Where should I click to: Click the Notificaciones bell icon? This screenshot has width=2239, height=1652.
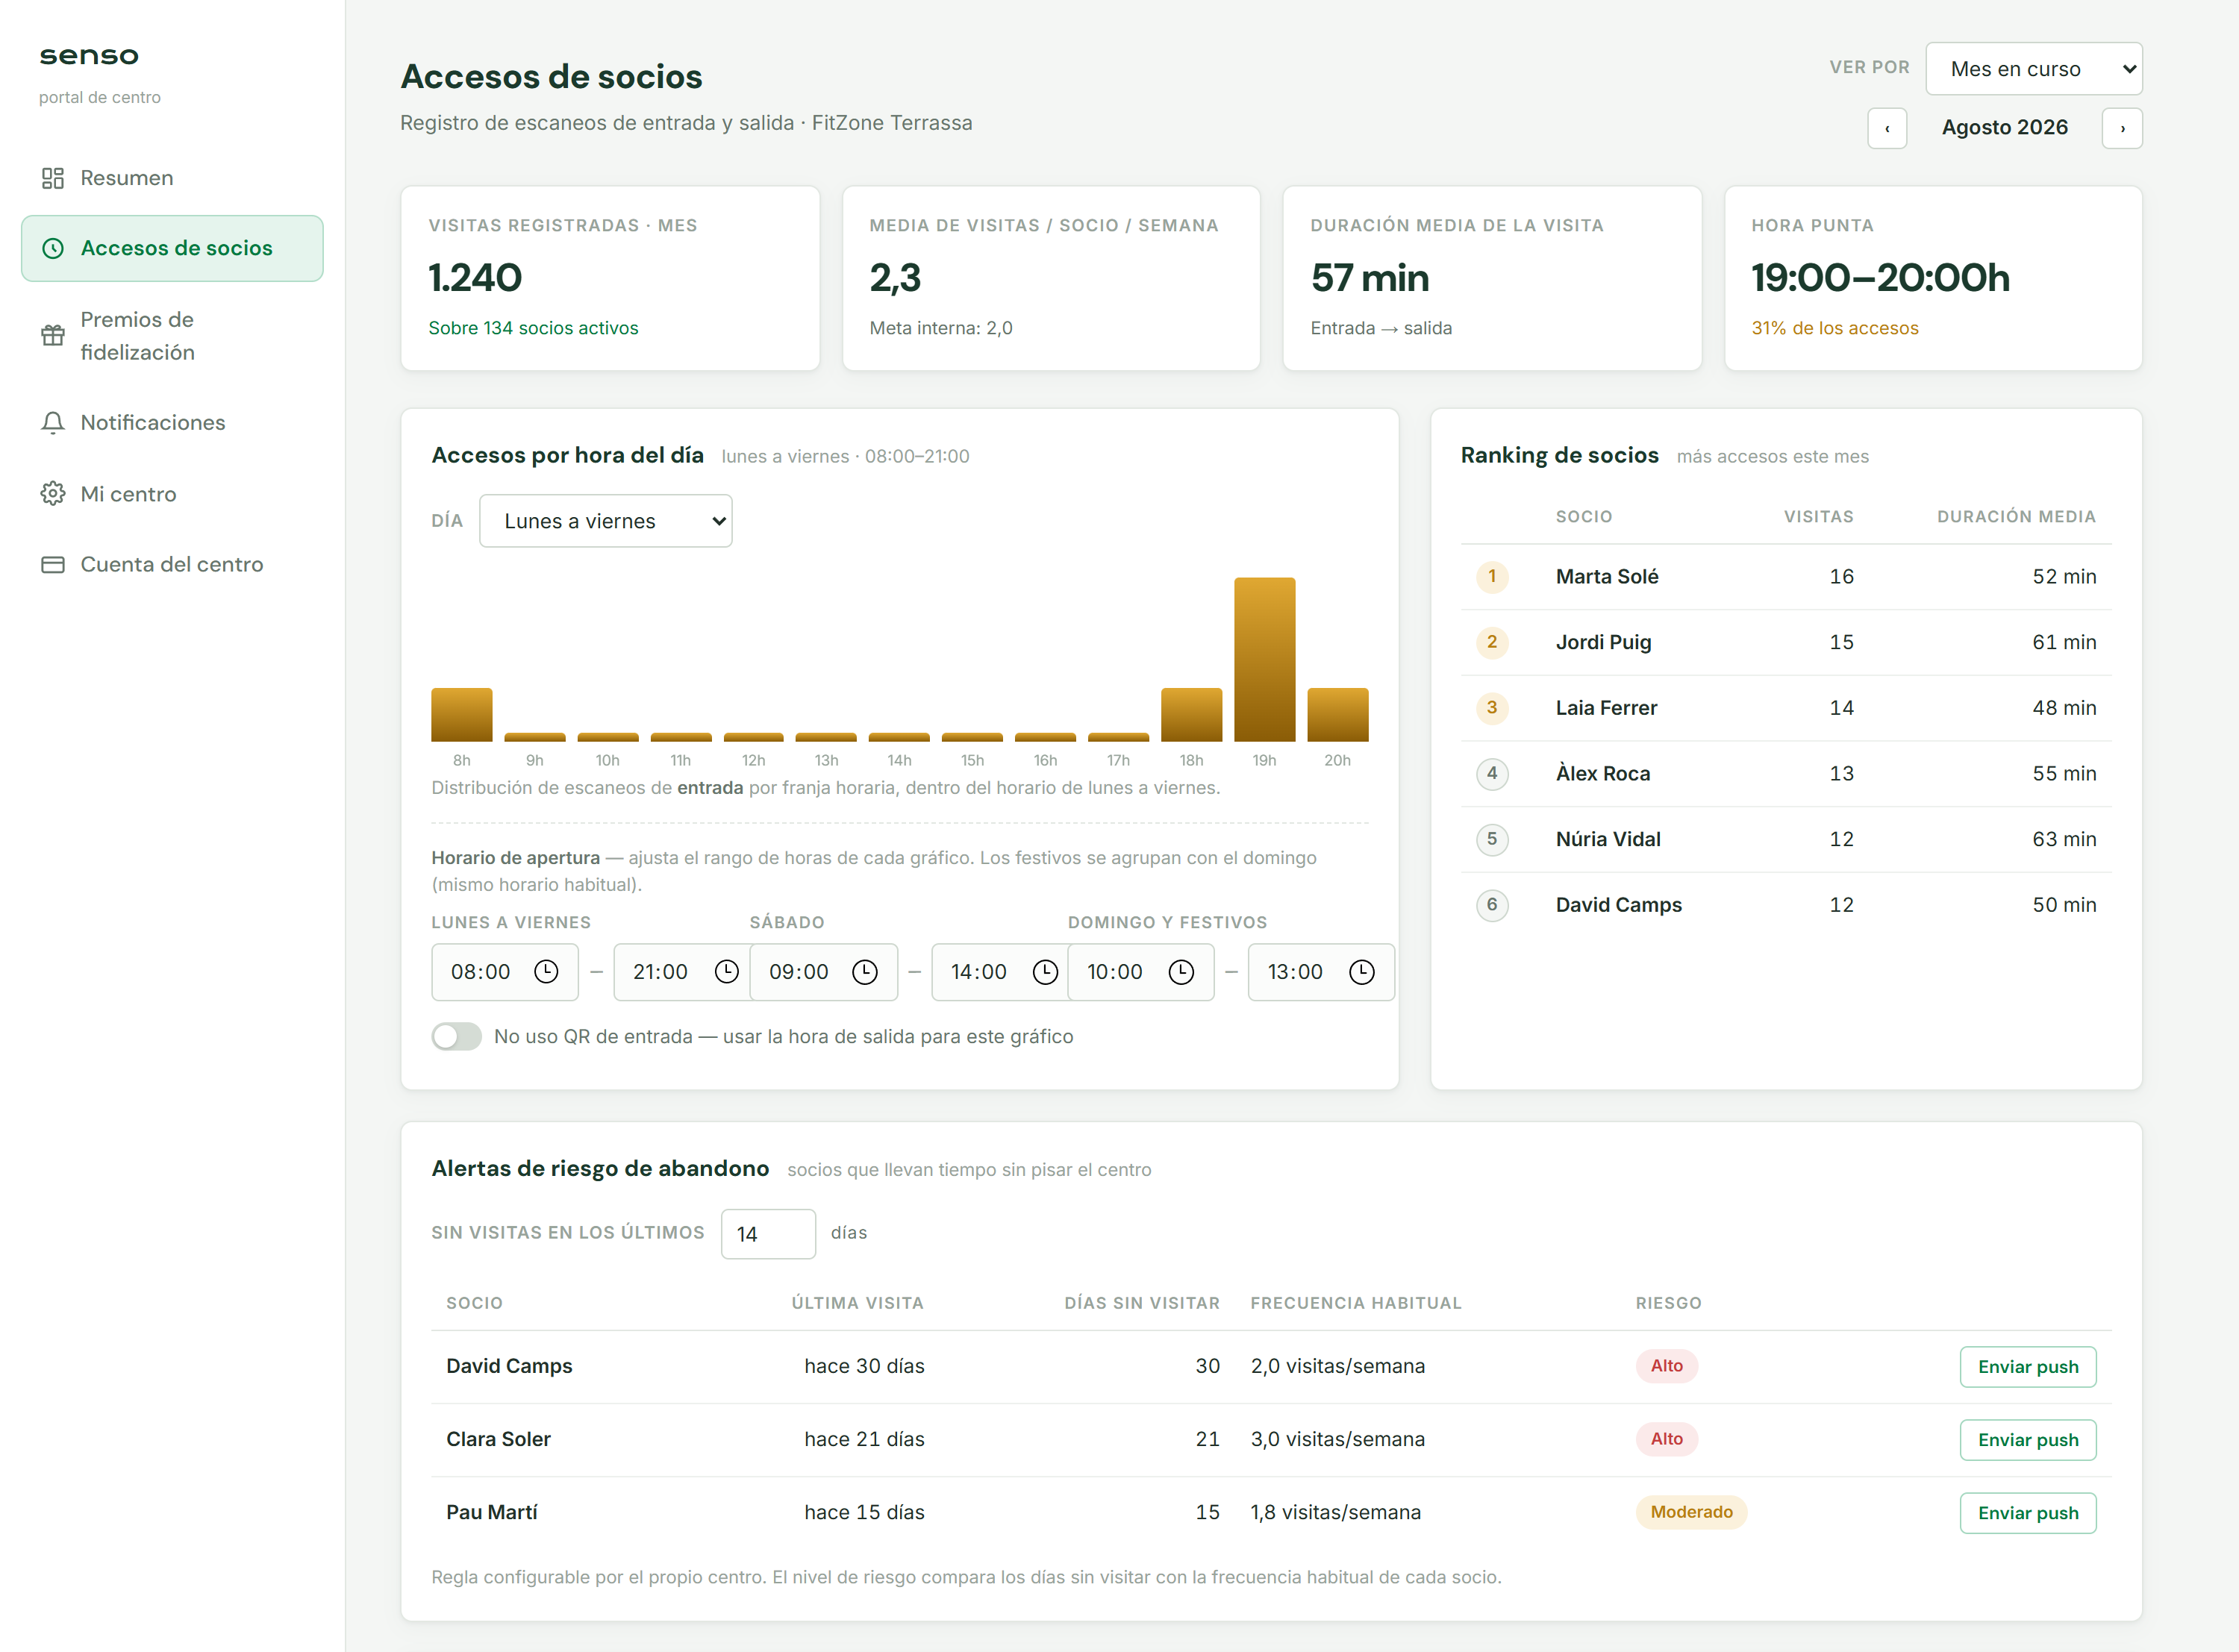[x=53, y=423]
